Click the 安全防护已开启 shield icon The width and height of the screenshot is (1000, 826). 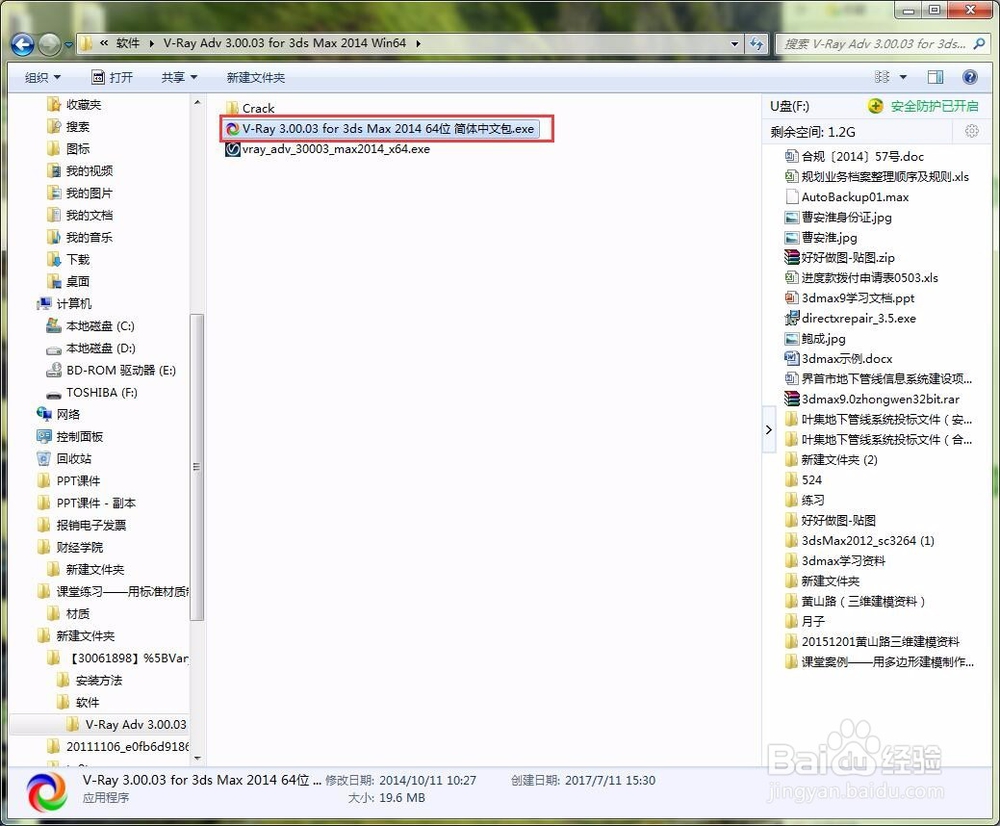876,106
